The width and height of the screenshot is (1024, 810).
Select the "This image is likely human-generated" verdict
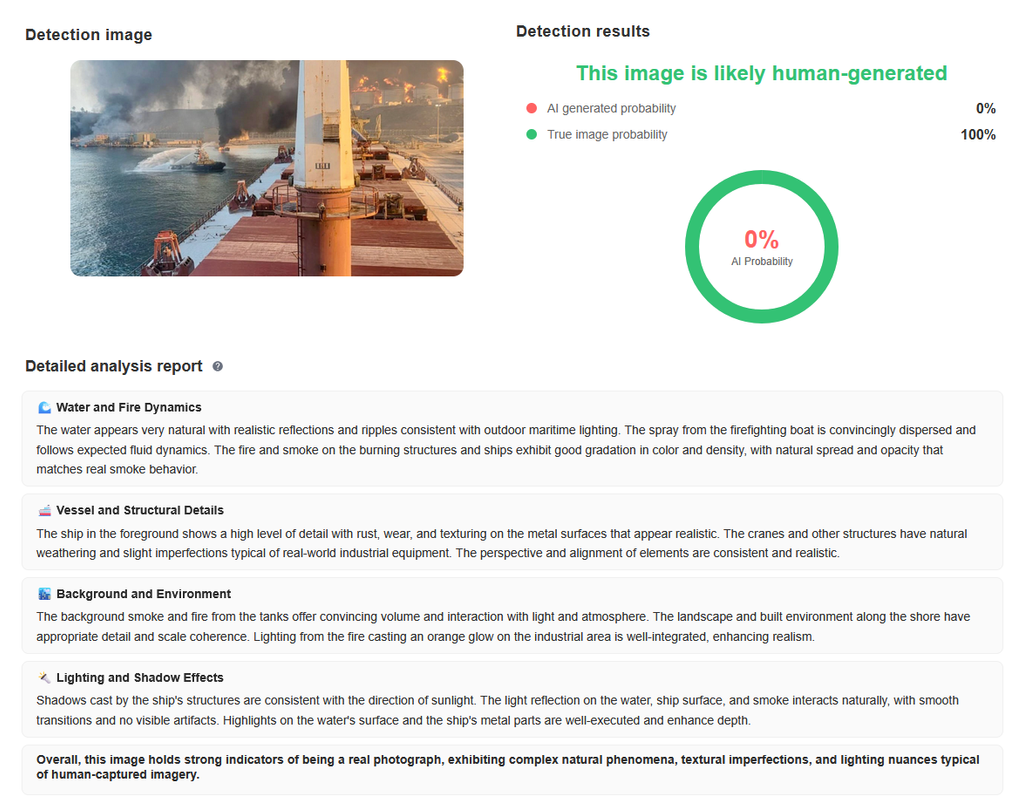761,73
